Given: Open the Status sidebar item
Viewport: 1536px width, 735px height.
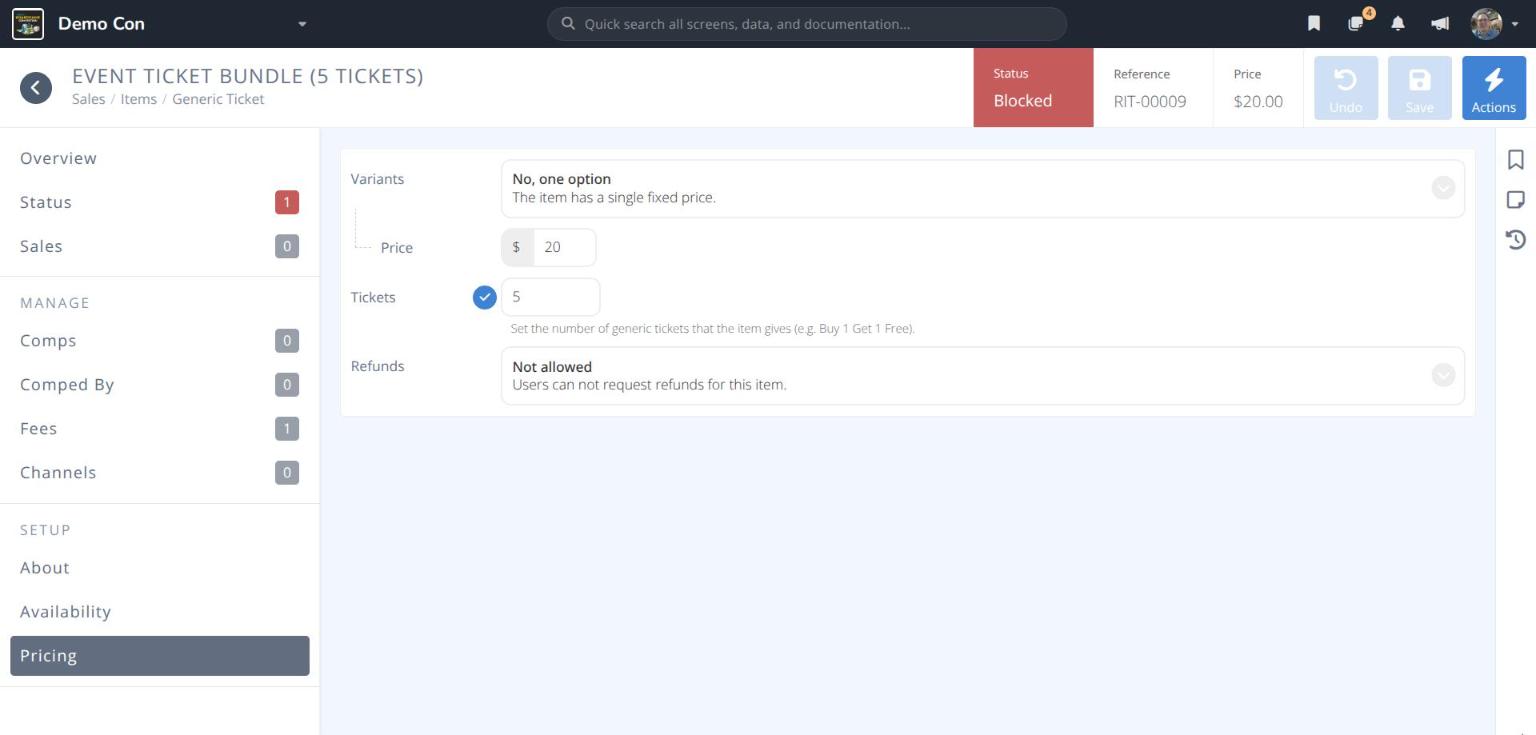Looking at the screenshot, I should coord(160,202).
